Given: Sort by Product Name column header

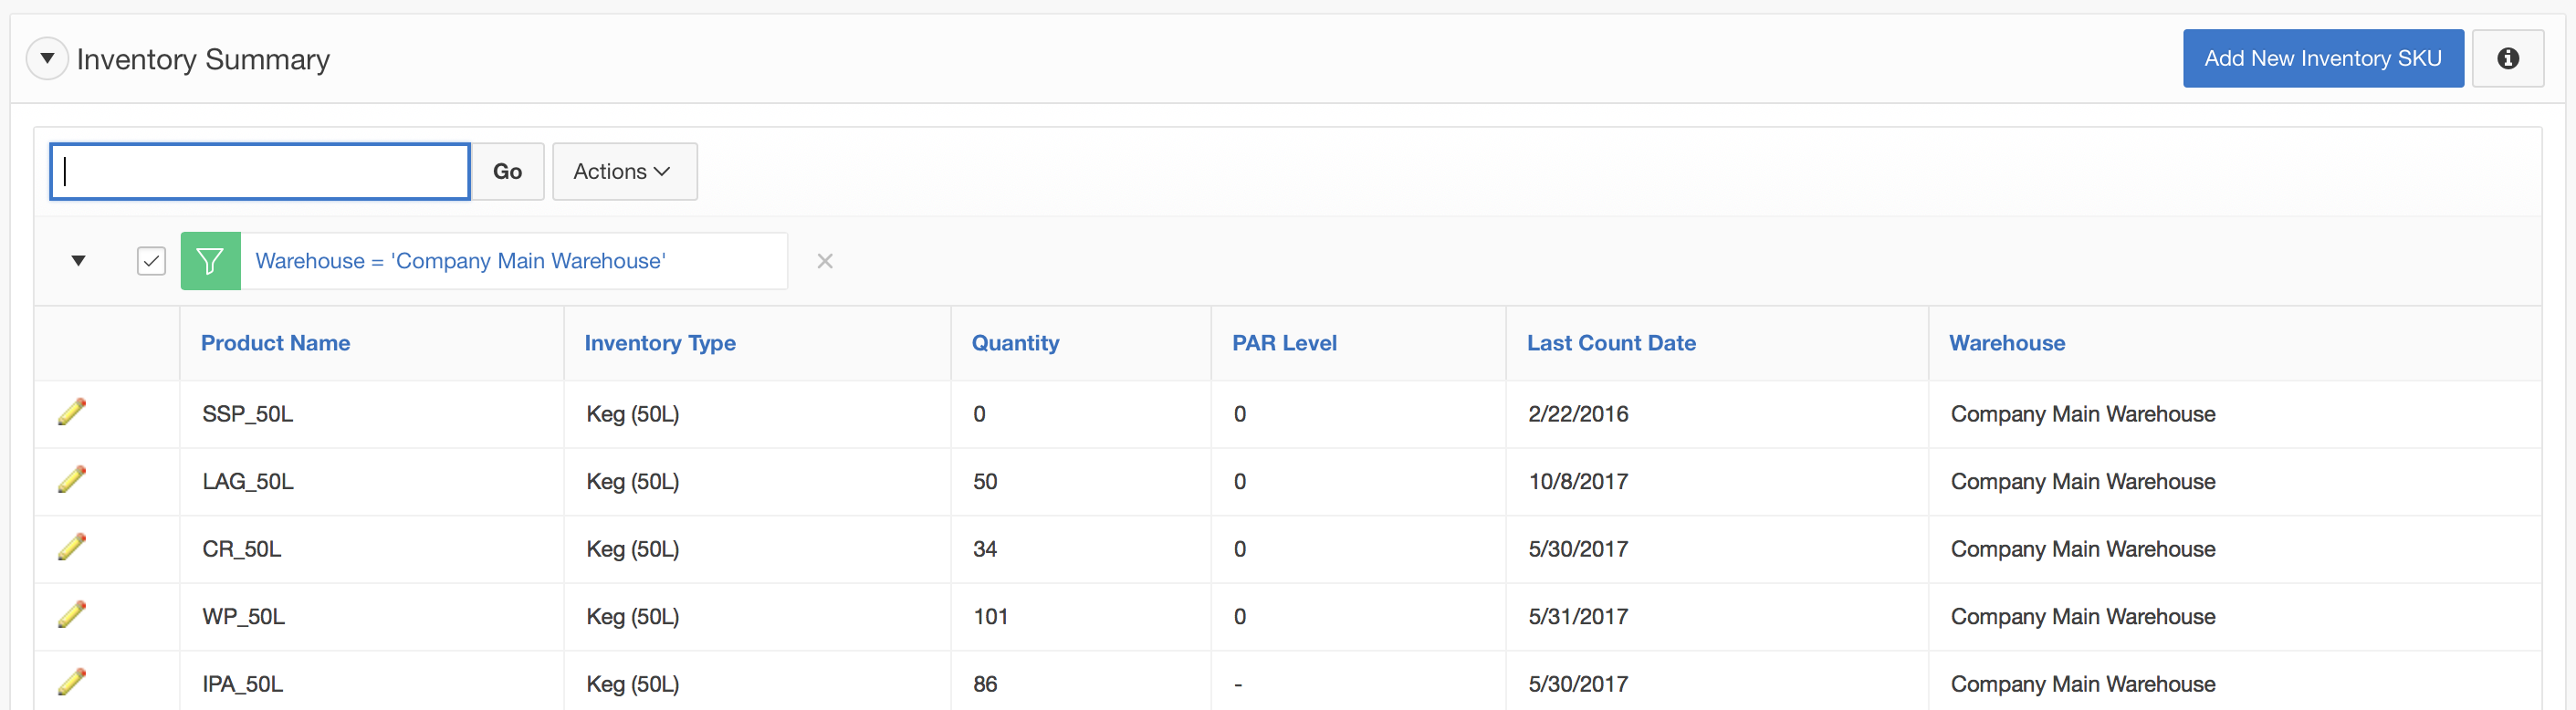Looking at the screenshot, I should tap(275, 343).
